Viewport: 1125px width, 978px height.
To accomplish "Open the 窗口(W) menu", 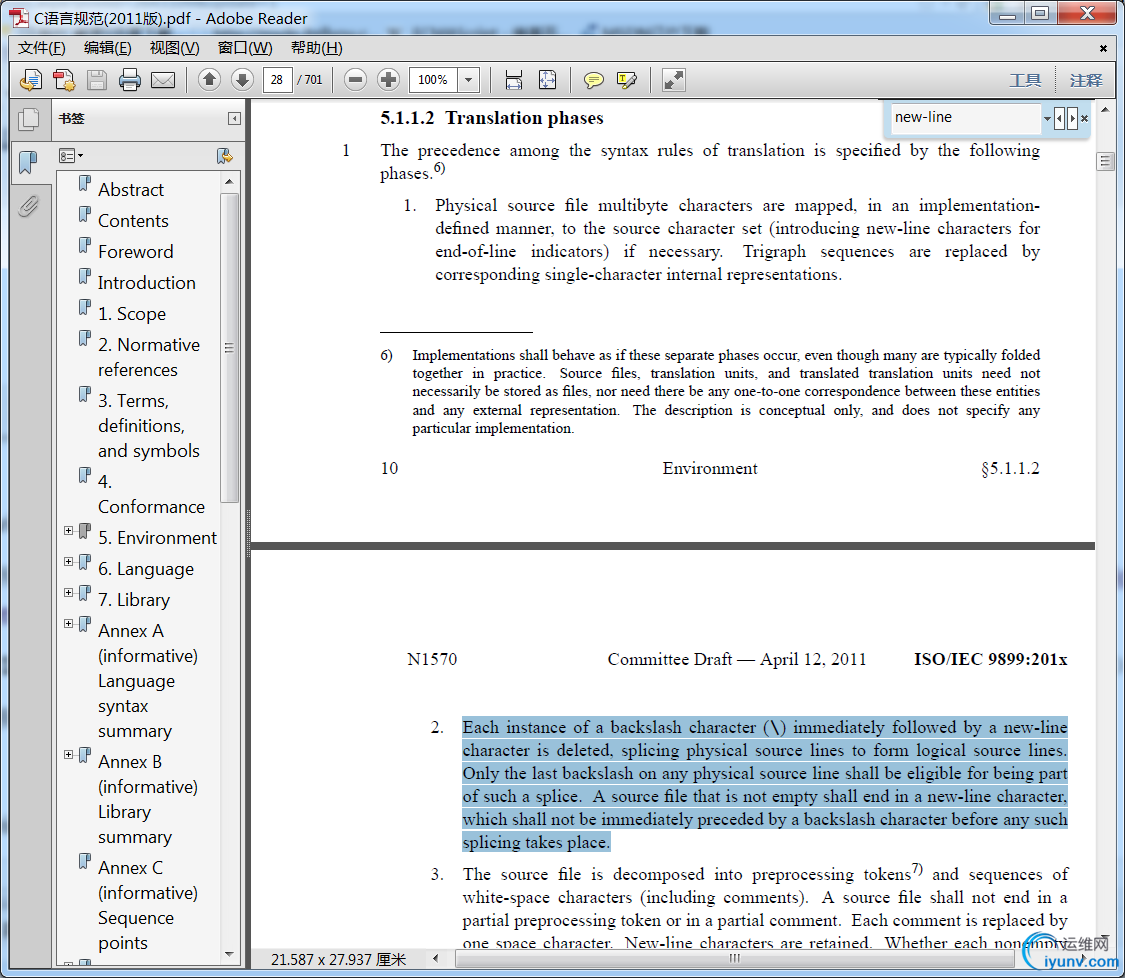I will click(x=245, y=48).
